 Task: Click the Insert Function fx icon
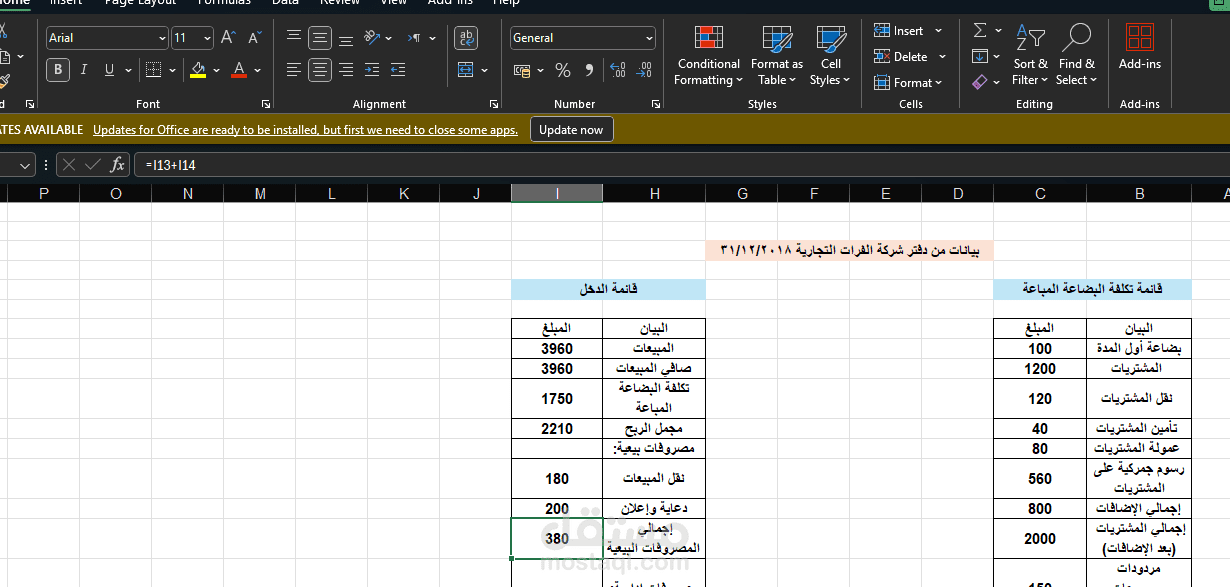click(117, 165)
